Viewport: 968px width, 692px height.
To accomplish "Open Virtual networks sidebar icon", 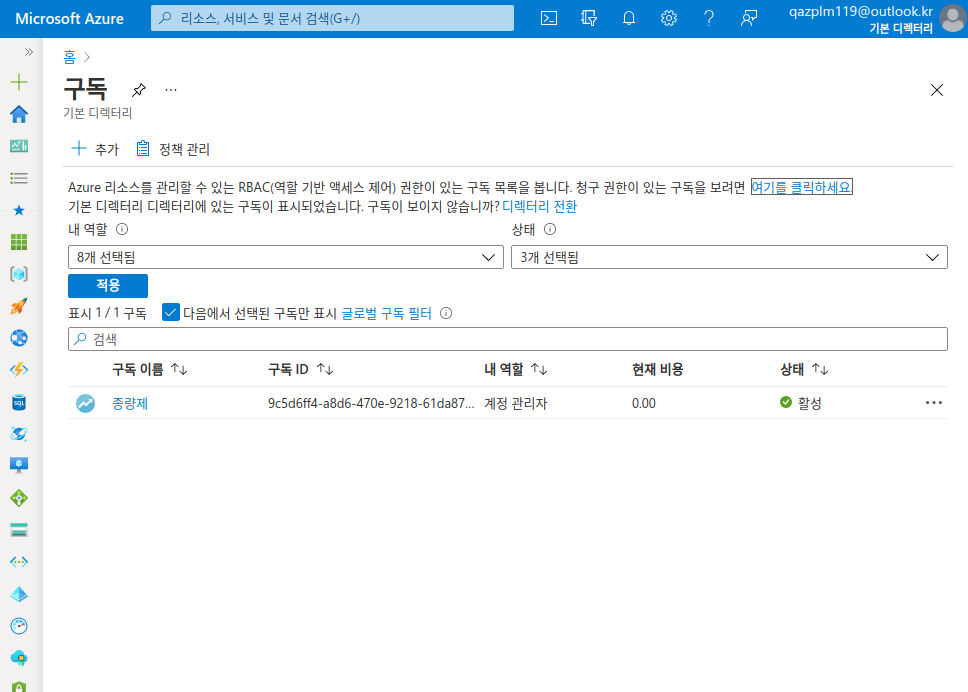I will tap(19, 562).
